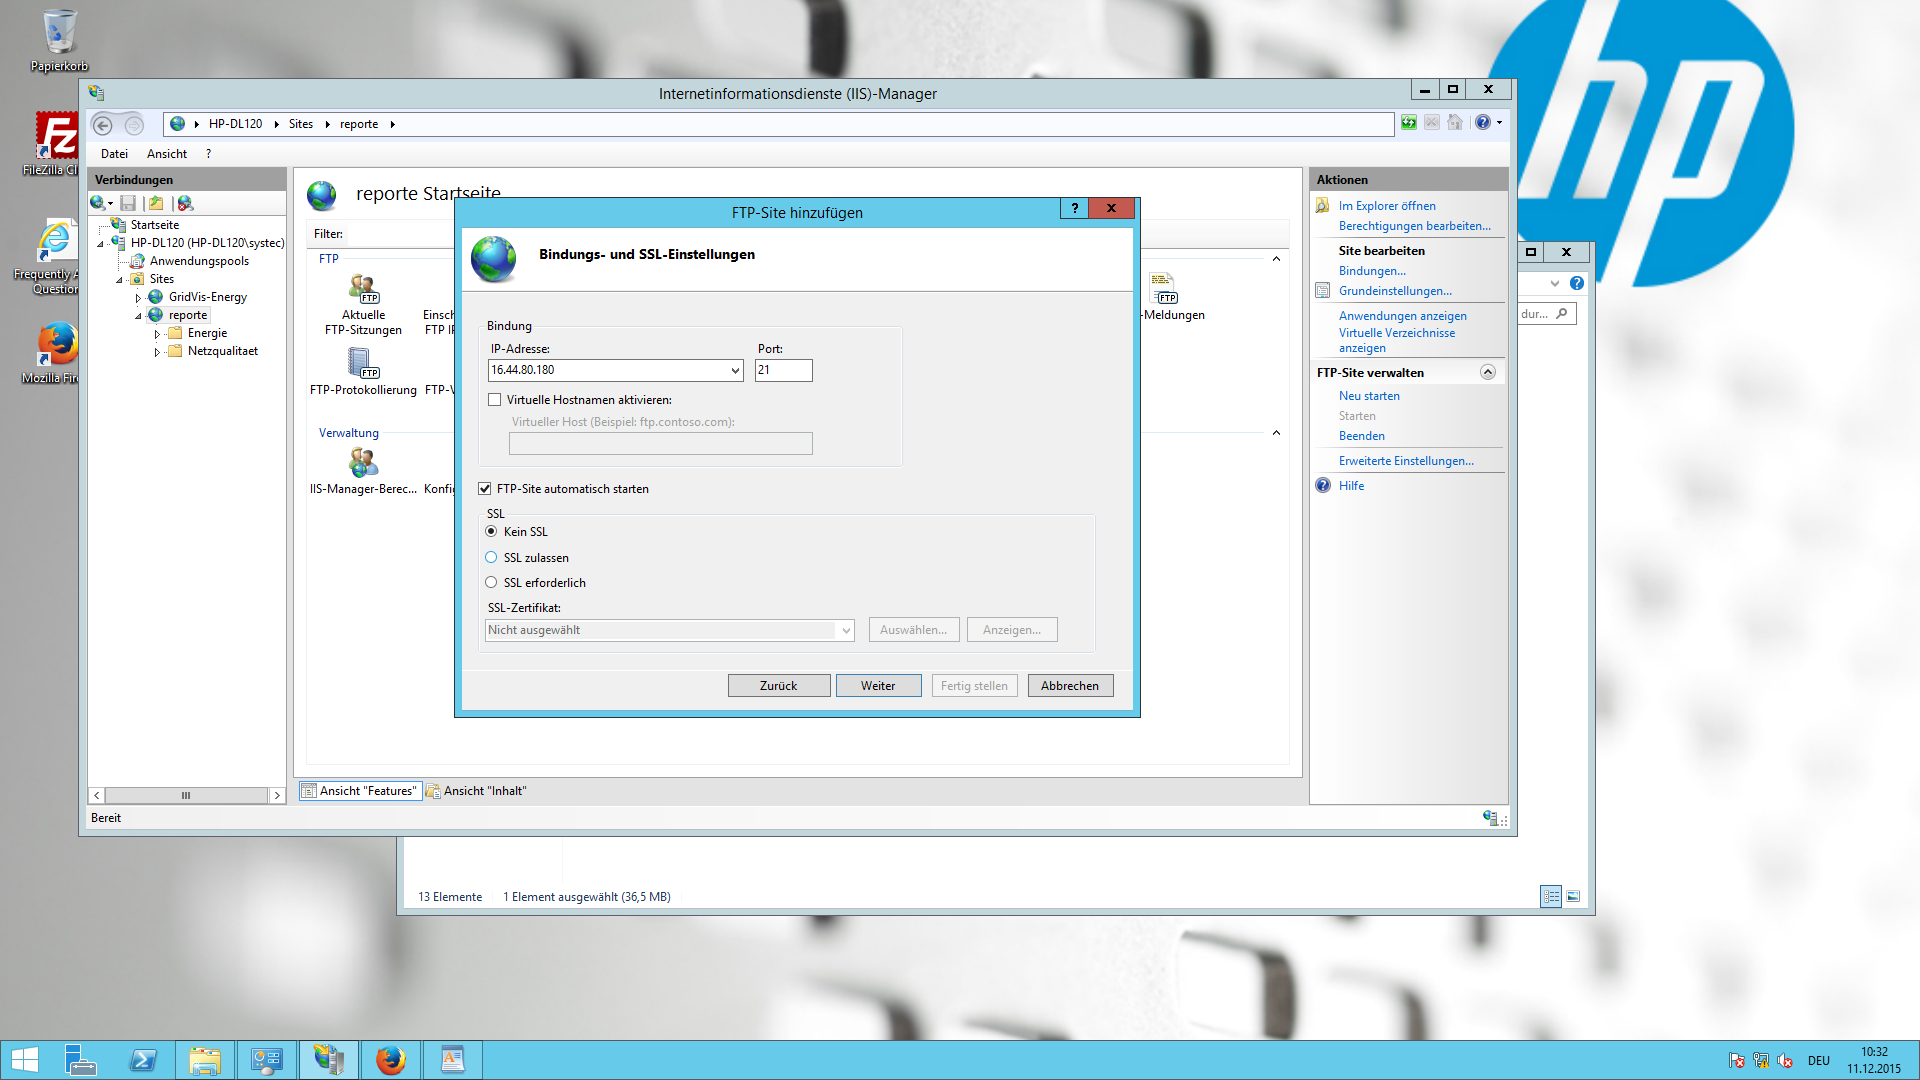Screen dimensions: 1920x1080
Task: Click the FTP-Meldungen icon
Action: [1163, 289]
